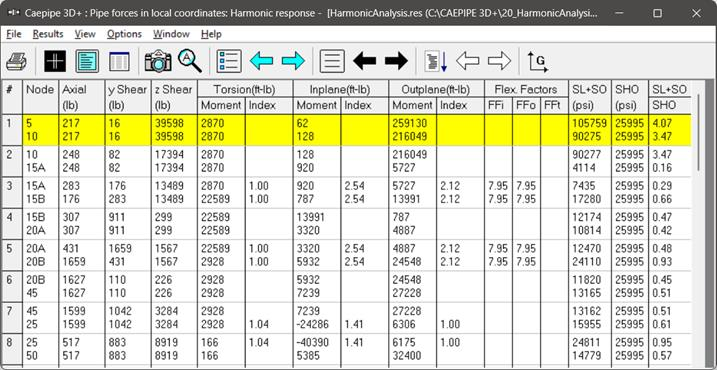This screenshot has width=717, height=370.
Task: Click the lines list icon
Action: coord(332,61)
